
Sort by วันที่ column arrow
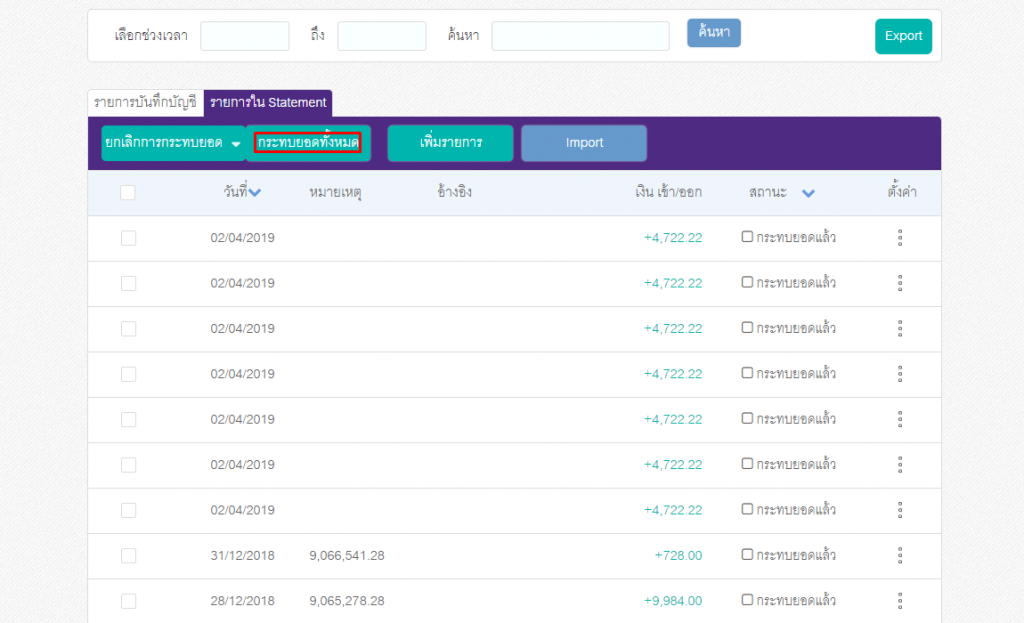pos(255,193)
